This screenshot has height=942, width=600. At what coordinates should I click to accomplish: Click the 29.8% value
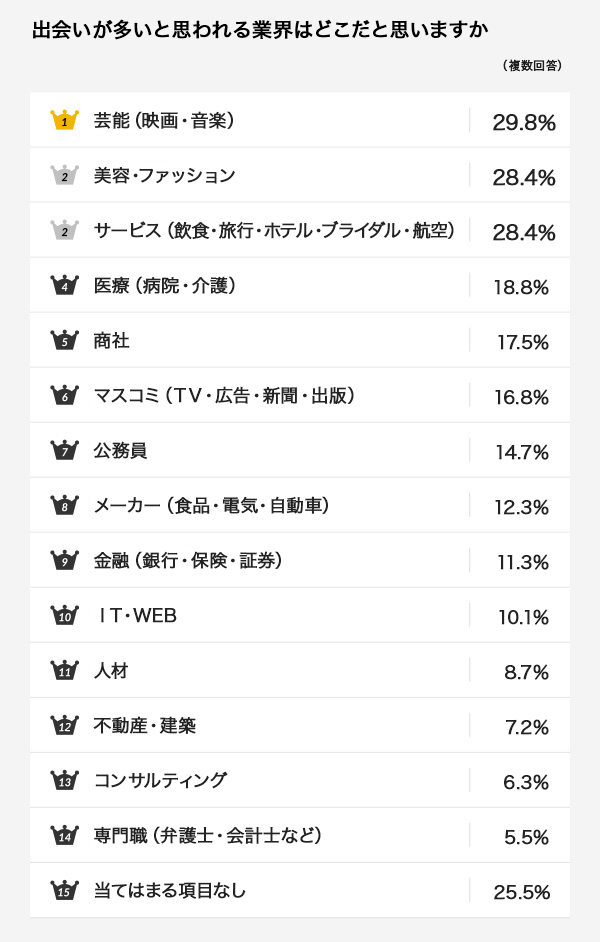coord(524,123)
